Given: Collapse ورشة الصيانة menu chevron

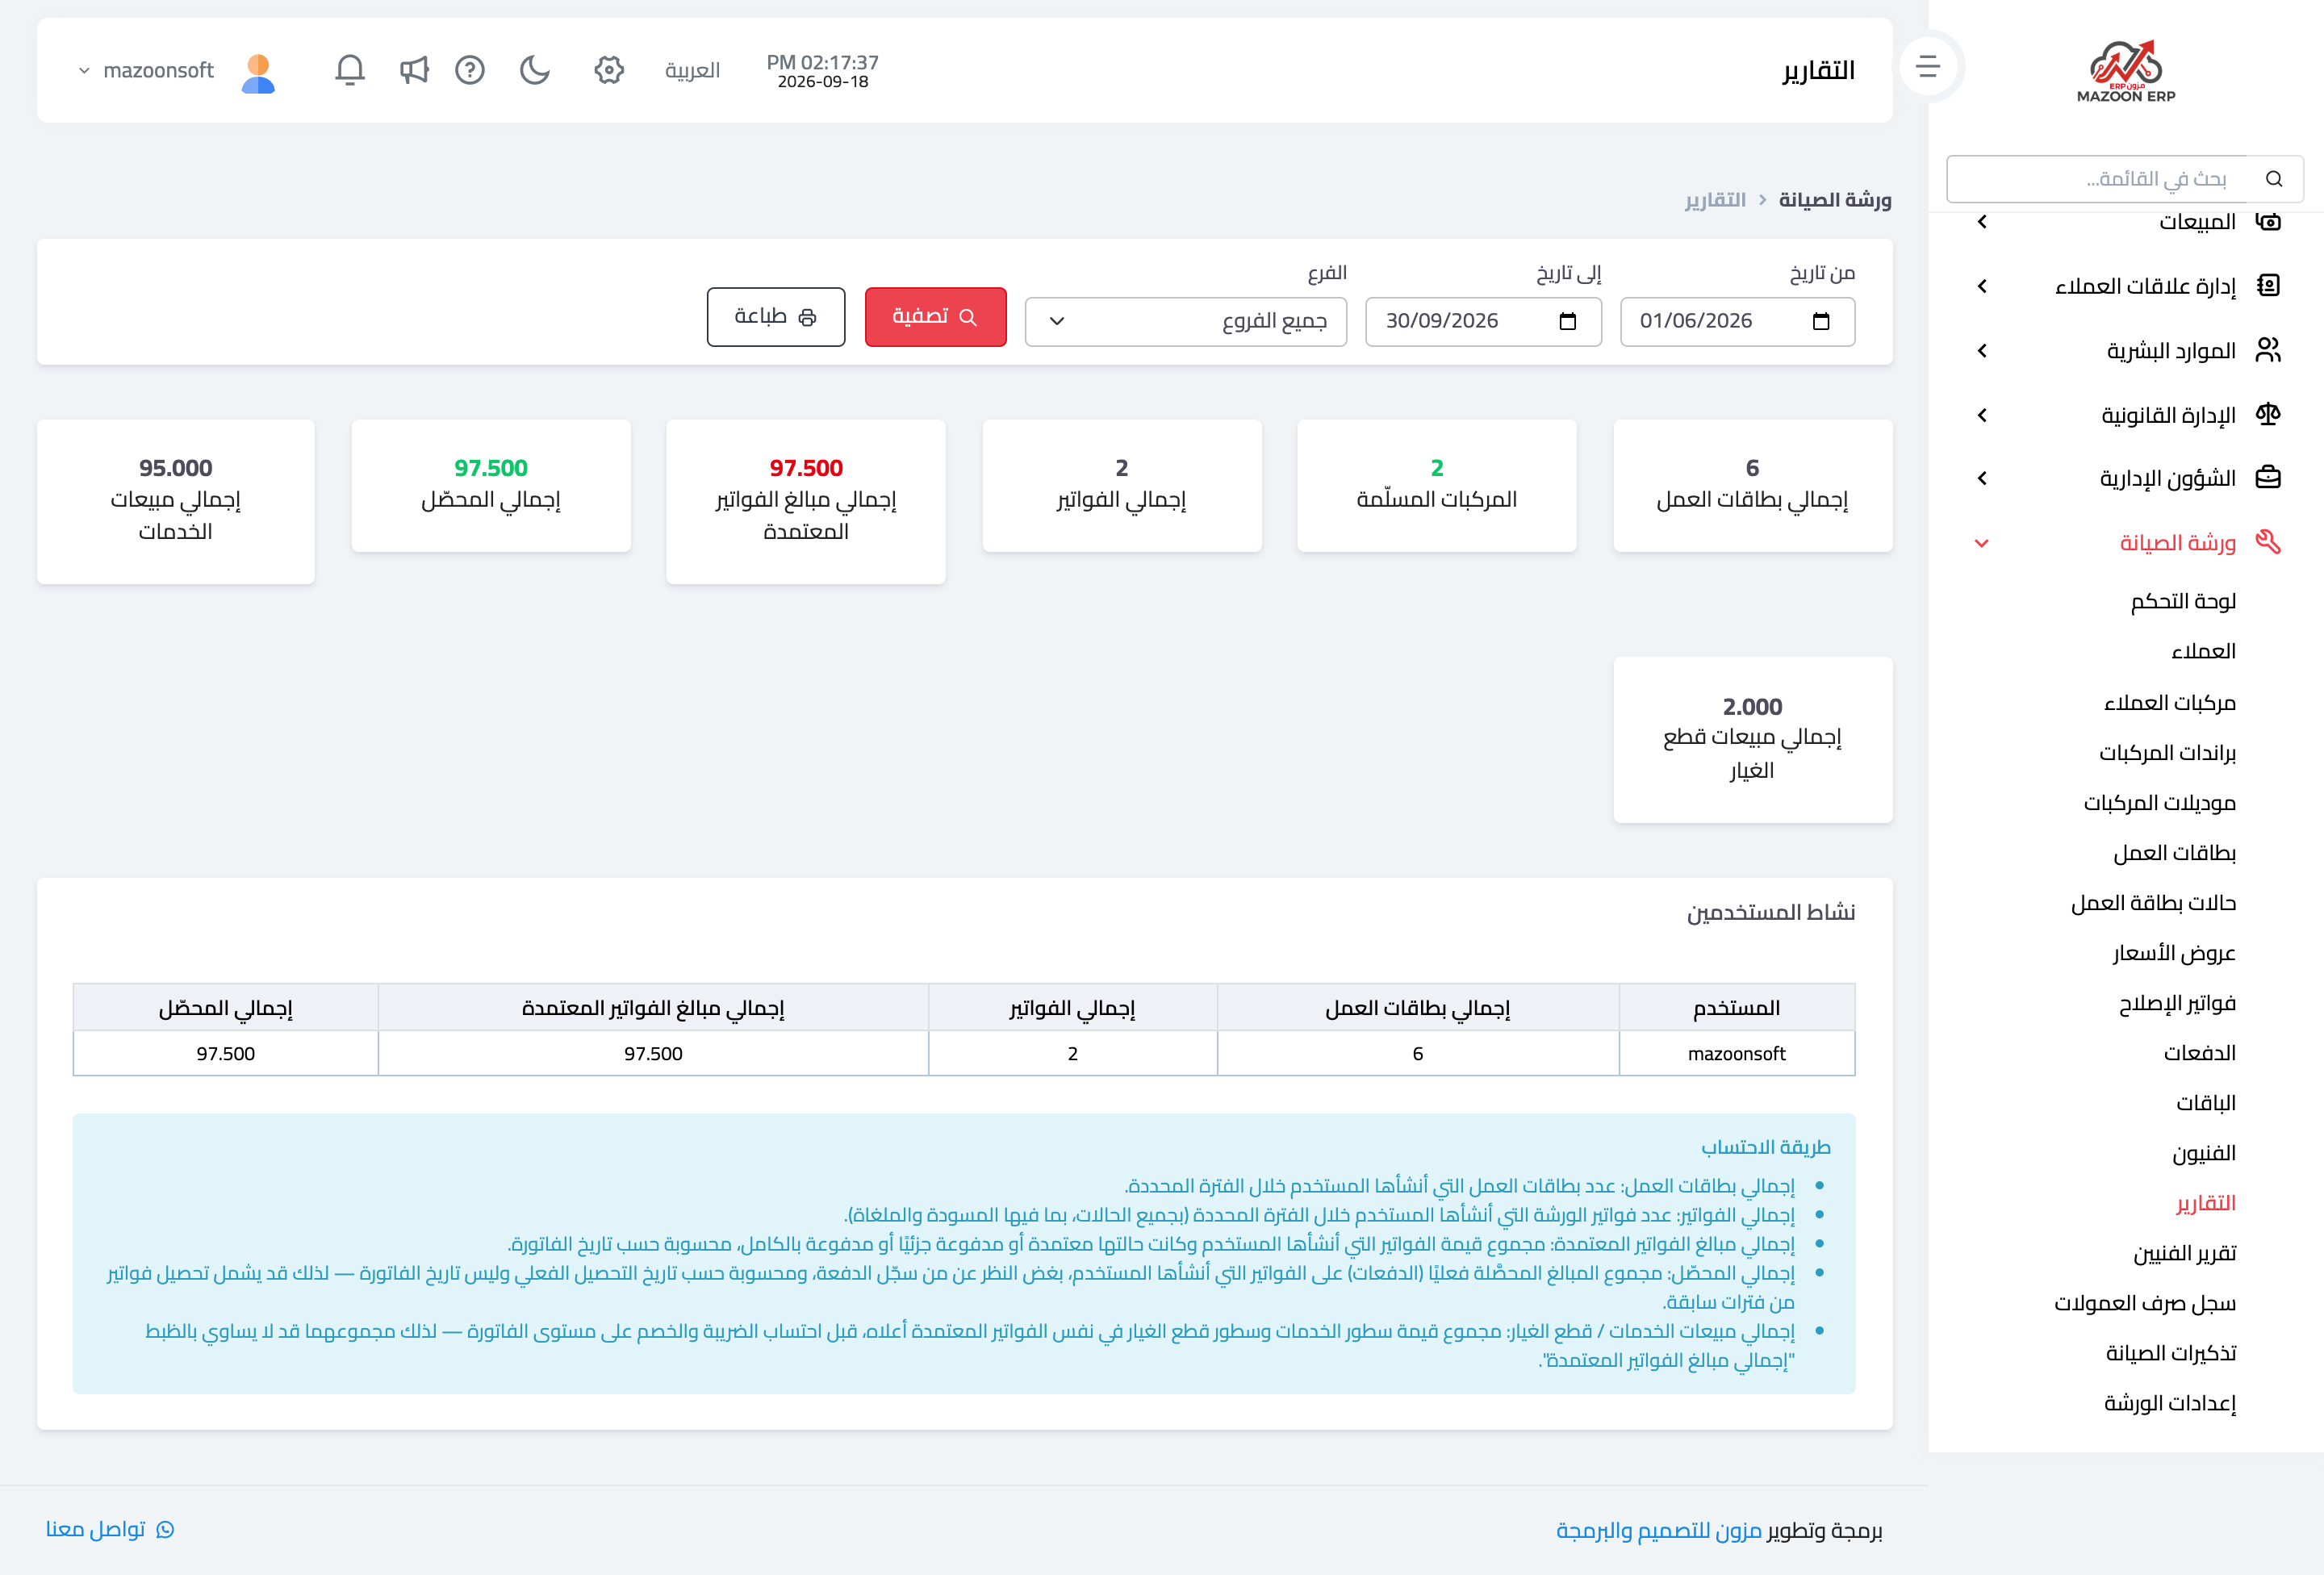Looking at the screenshot, I should pos(1982,543).
